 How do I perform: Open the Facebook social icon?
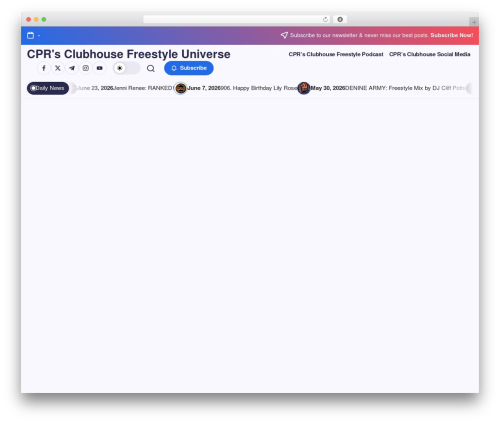pyautogui.click(x=44, y=68)
